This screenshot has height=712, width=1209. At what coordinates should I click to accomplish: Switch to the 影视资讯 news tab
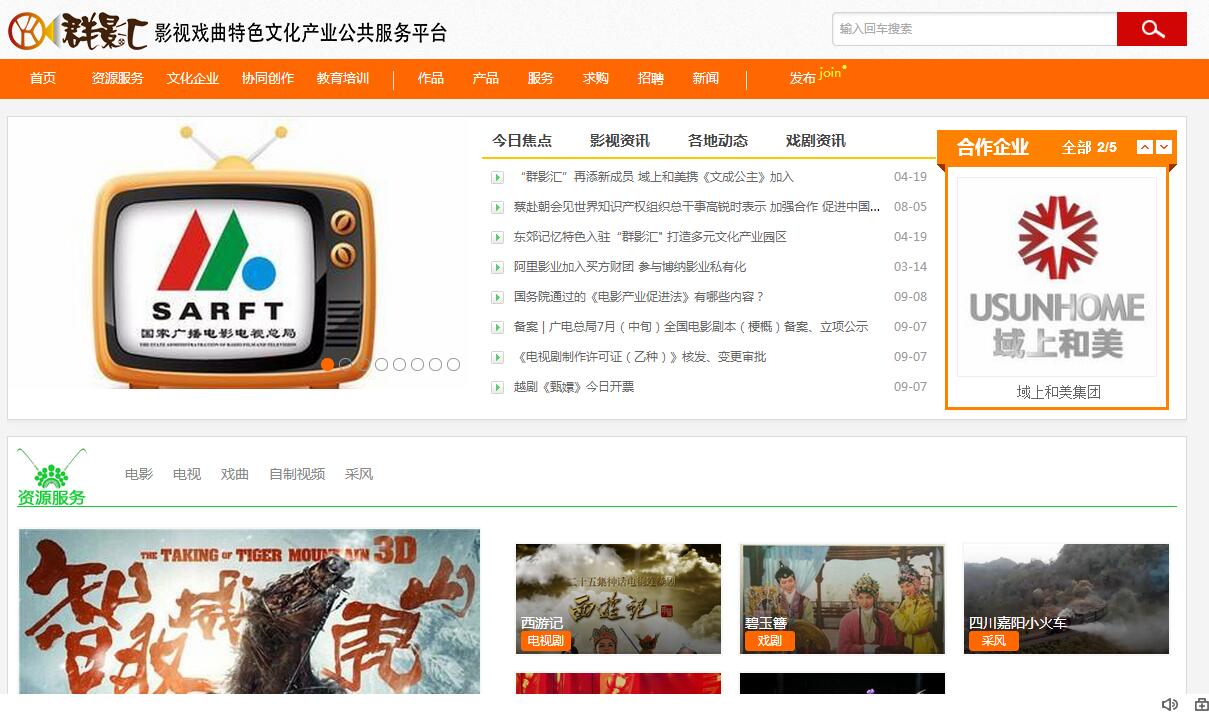tap(619, 141)
